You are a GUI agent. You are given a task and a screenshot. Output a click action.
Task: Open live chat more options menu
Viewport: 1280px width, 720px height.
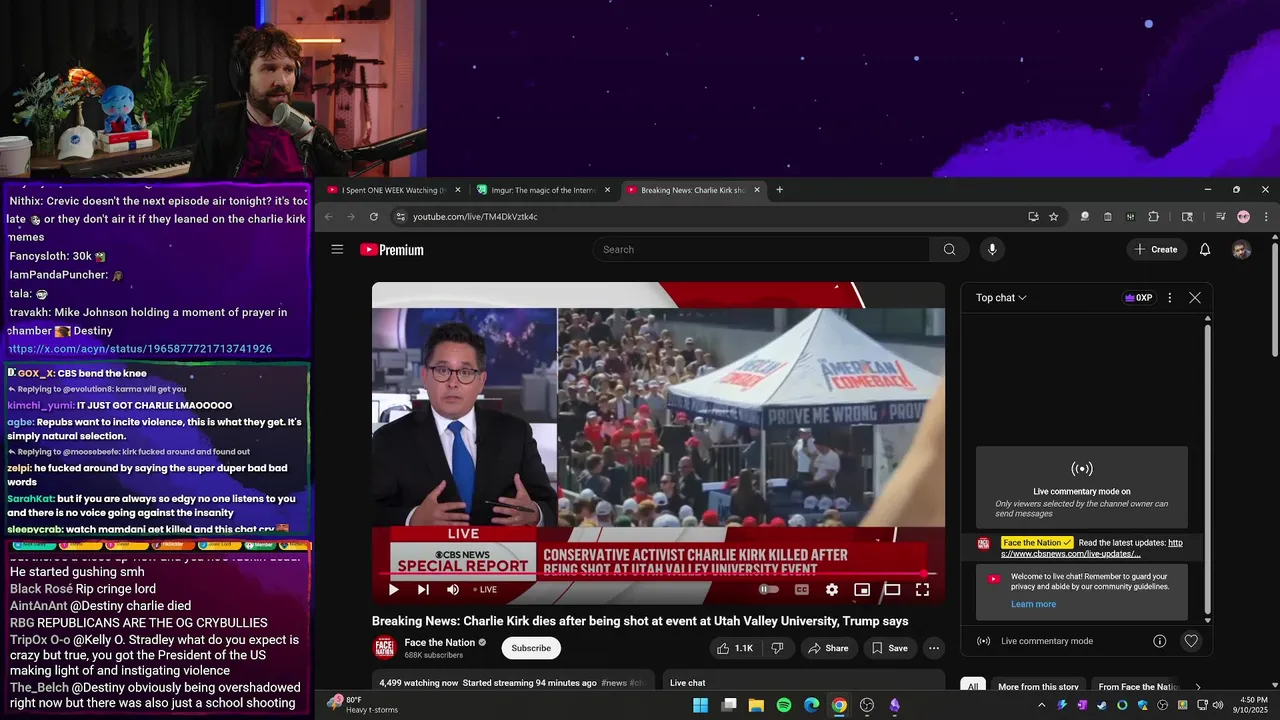(x=1169, y=298)
